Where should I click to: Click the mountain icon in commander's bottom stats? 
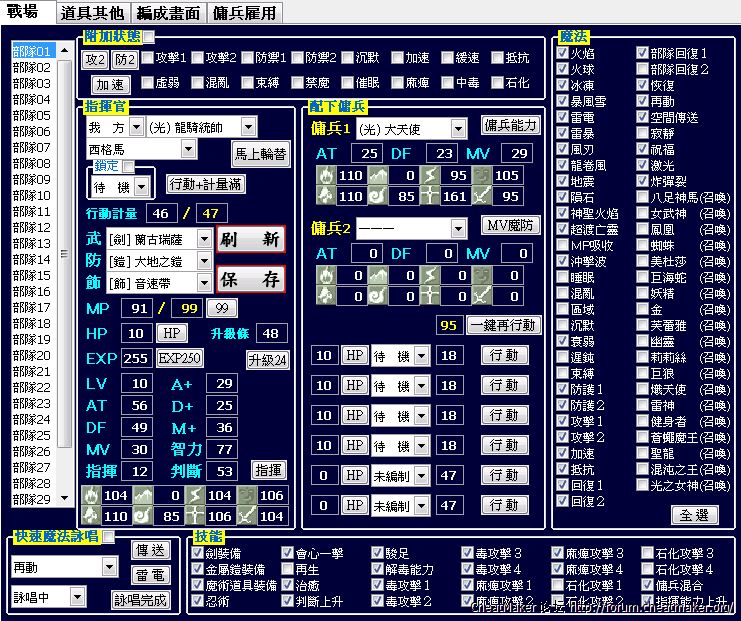point(144,496)
